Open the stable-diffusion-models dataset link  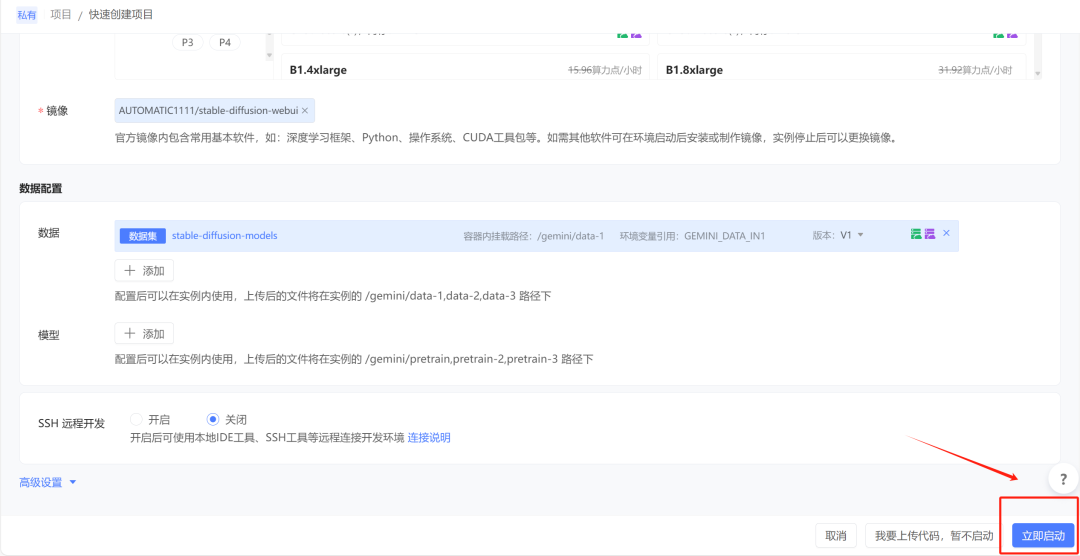[225, 235]
